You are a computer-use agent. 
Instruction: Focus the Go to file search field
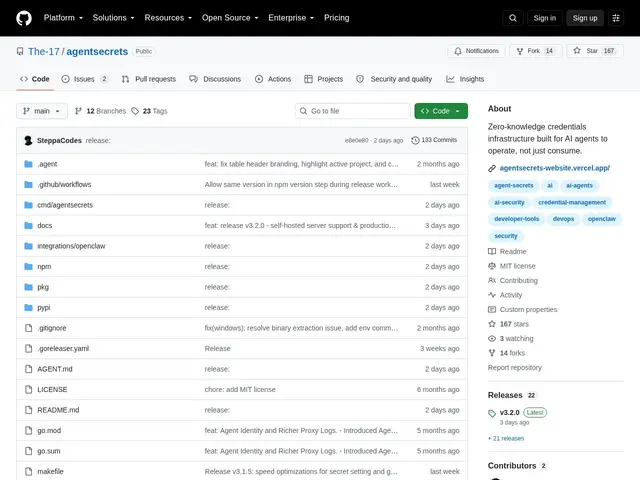point(353,111)
